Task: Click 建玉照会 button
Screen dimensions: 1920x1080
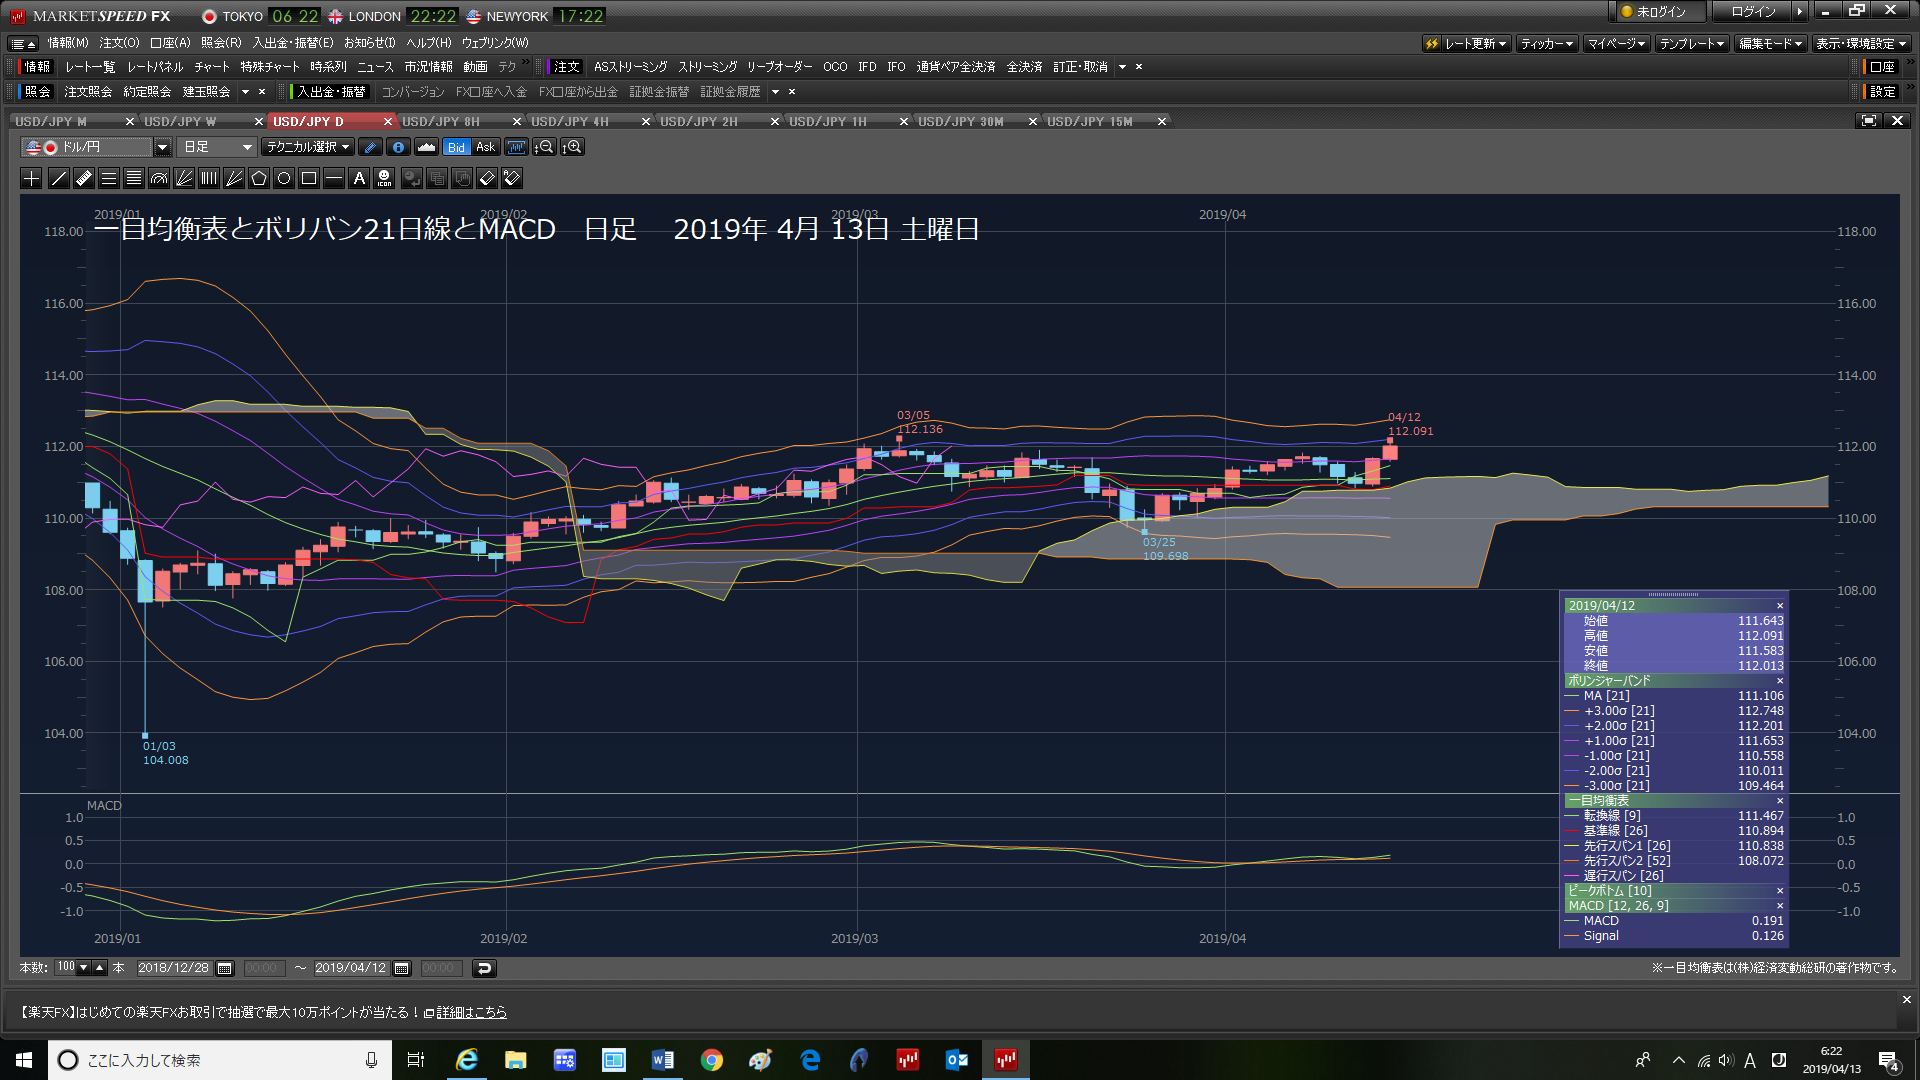Action: [206, 92]
